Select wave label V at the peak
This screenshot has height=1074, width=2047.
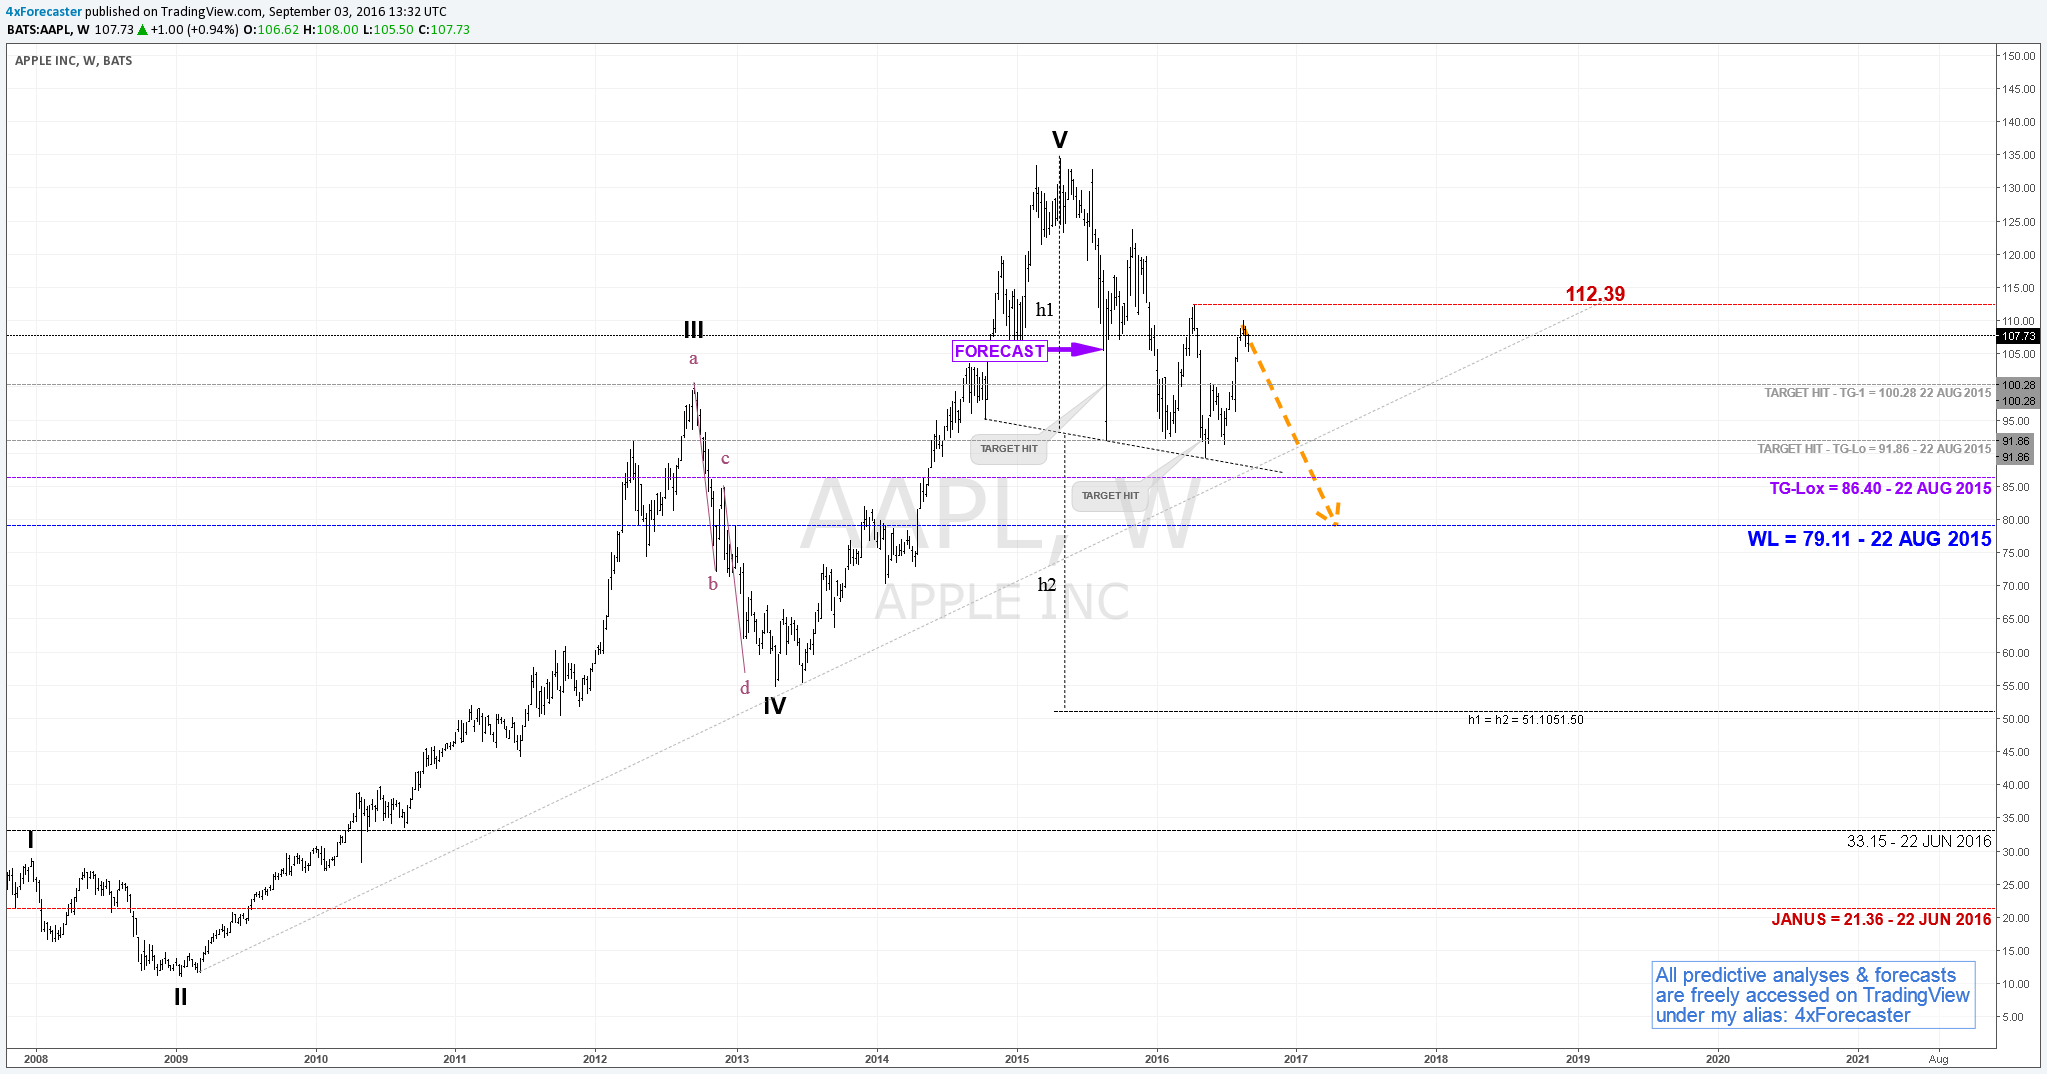point(1060,140)
